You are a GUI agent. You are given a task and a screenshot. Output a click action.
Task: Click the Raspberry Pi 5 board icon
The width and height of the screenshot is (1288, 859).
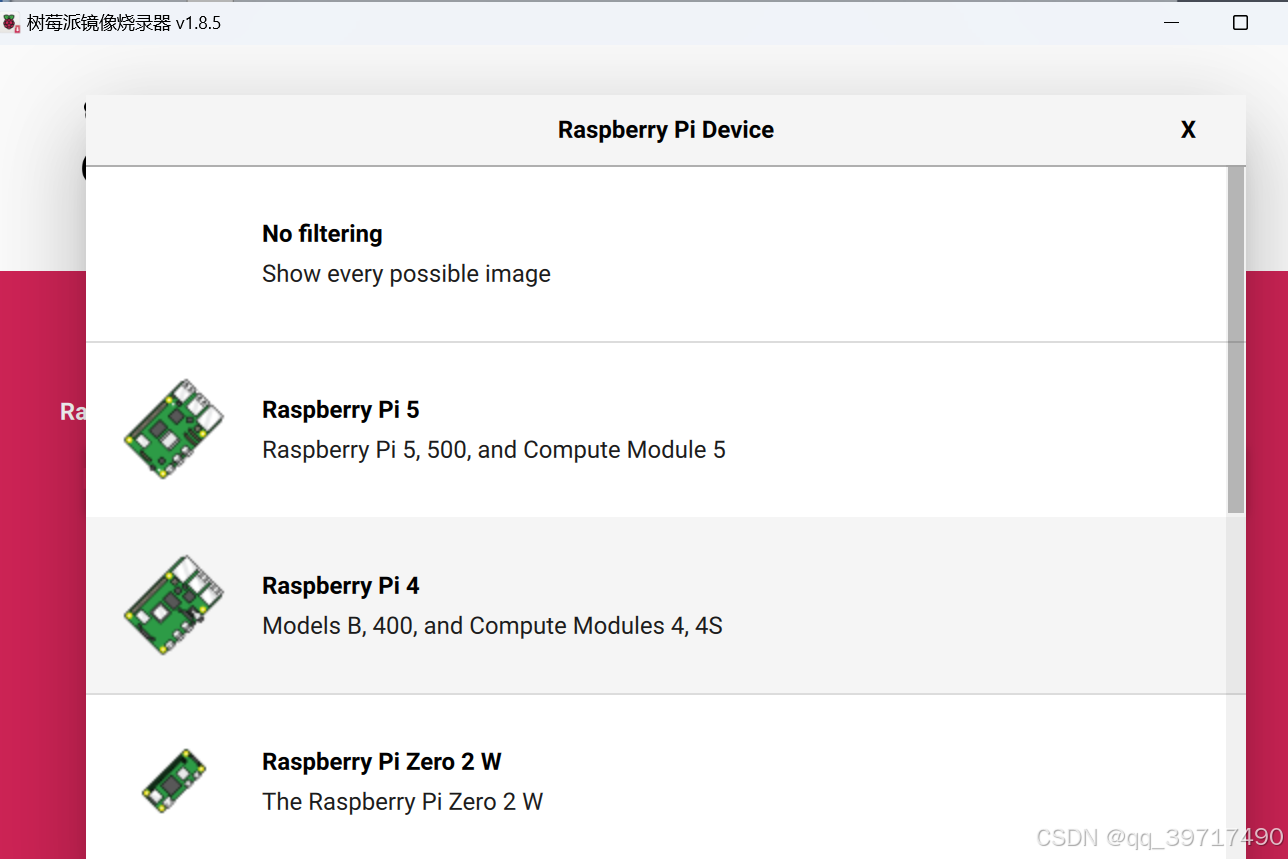click(174, 429)
